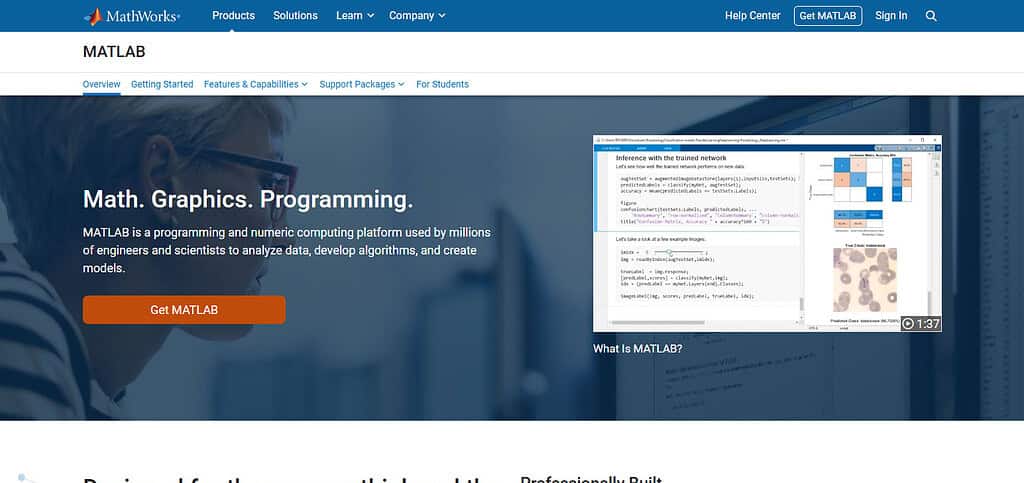Open the Products menu

click(233, 16)
